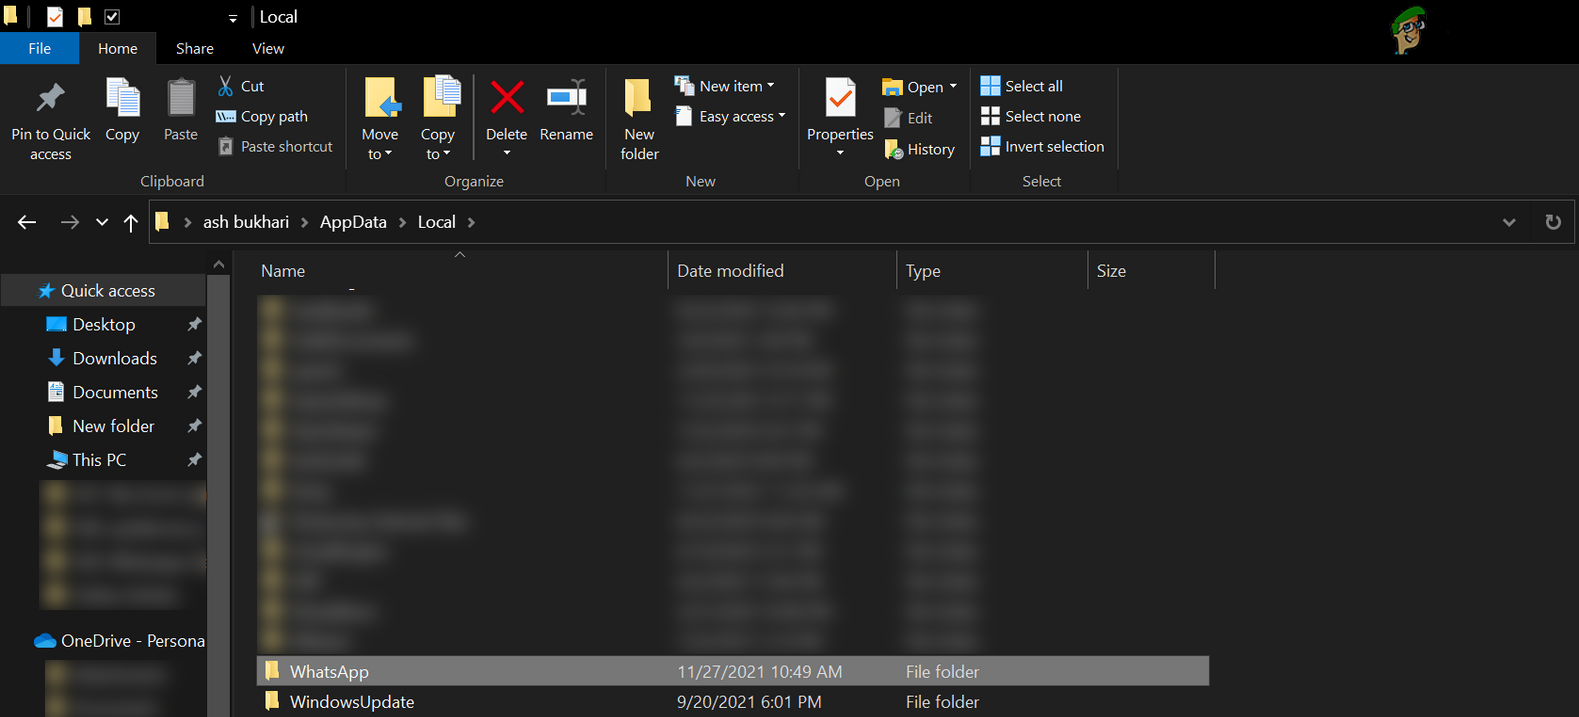Open the Move to menu
This screenshot has width=1579, height=717.
click(380, 118)
